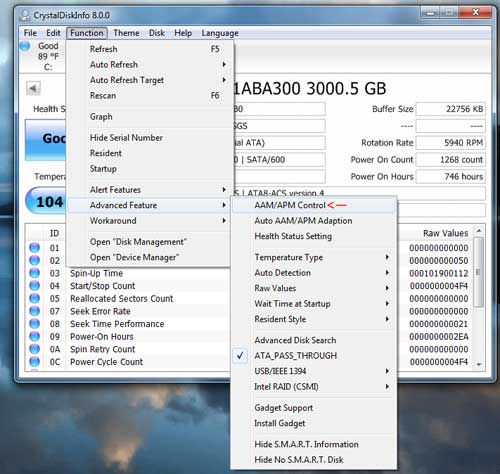Screen dimensions: 500x474
Task: Click the Power On Hours value field
Action: pyautogui.click(x=451, y=177)
